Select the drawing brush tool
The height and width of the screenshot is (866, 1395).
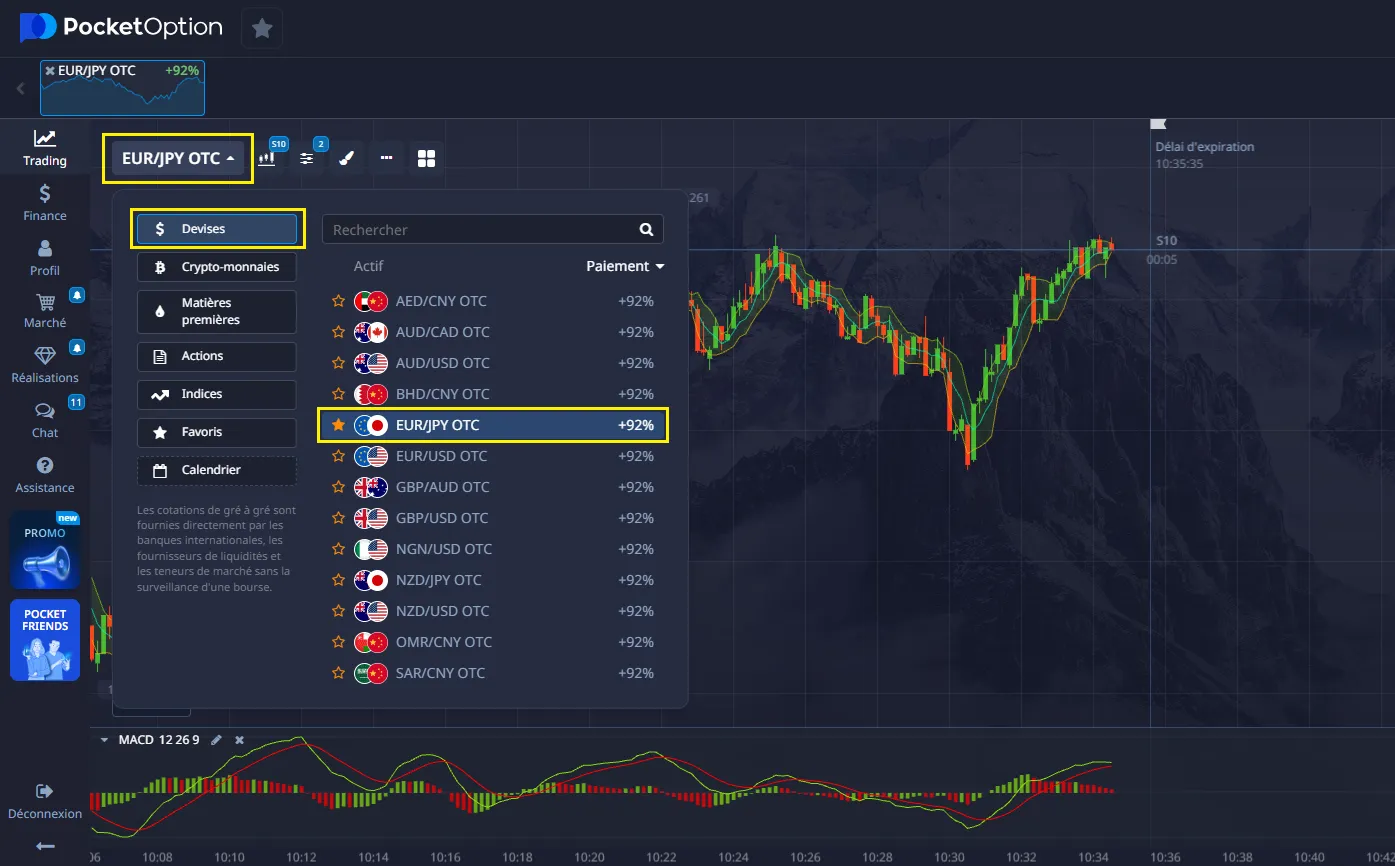pos(346,158)
